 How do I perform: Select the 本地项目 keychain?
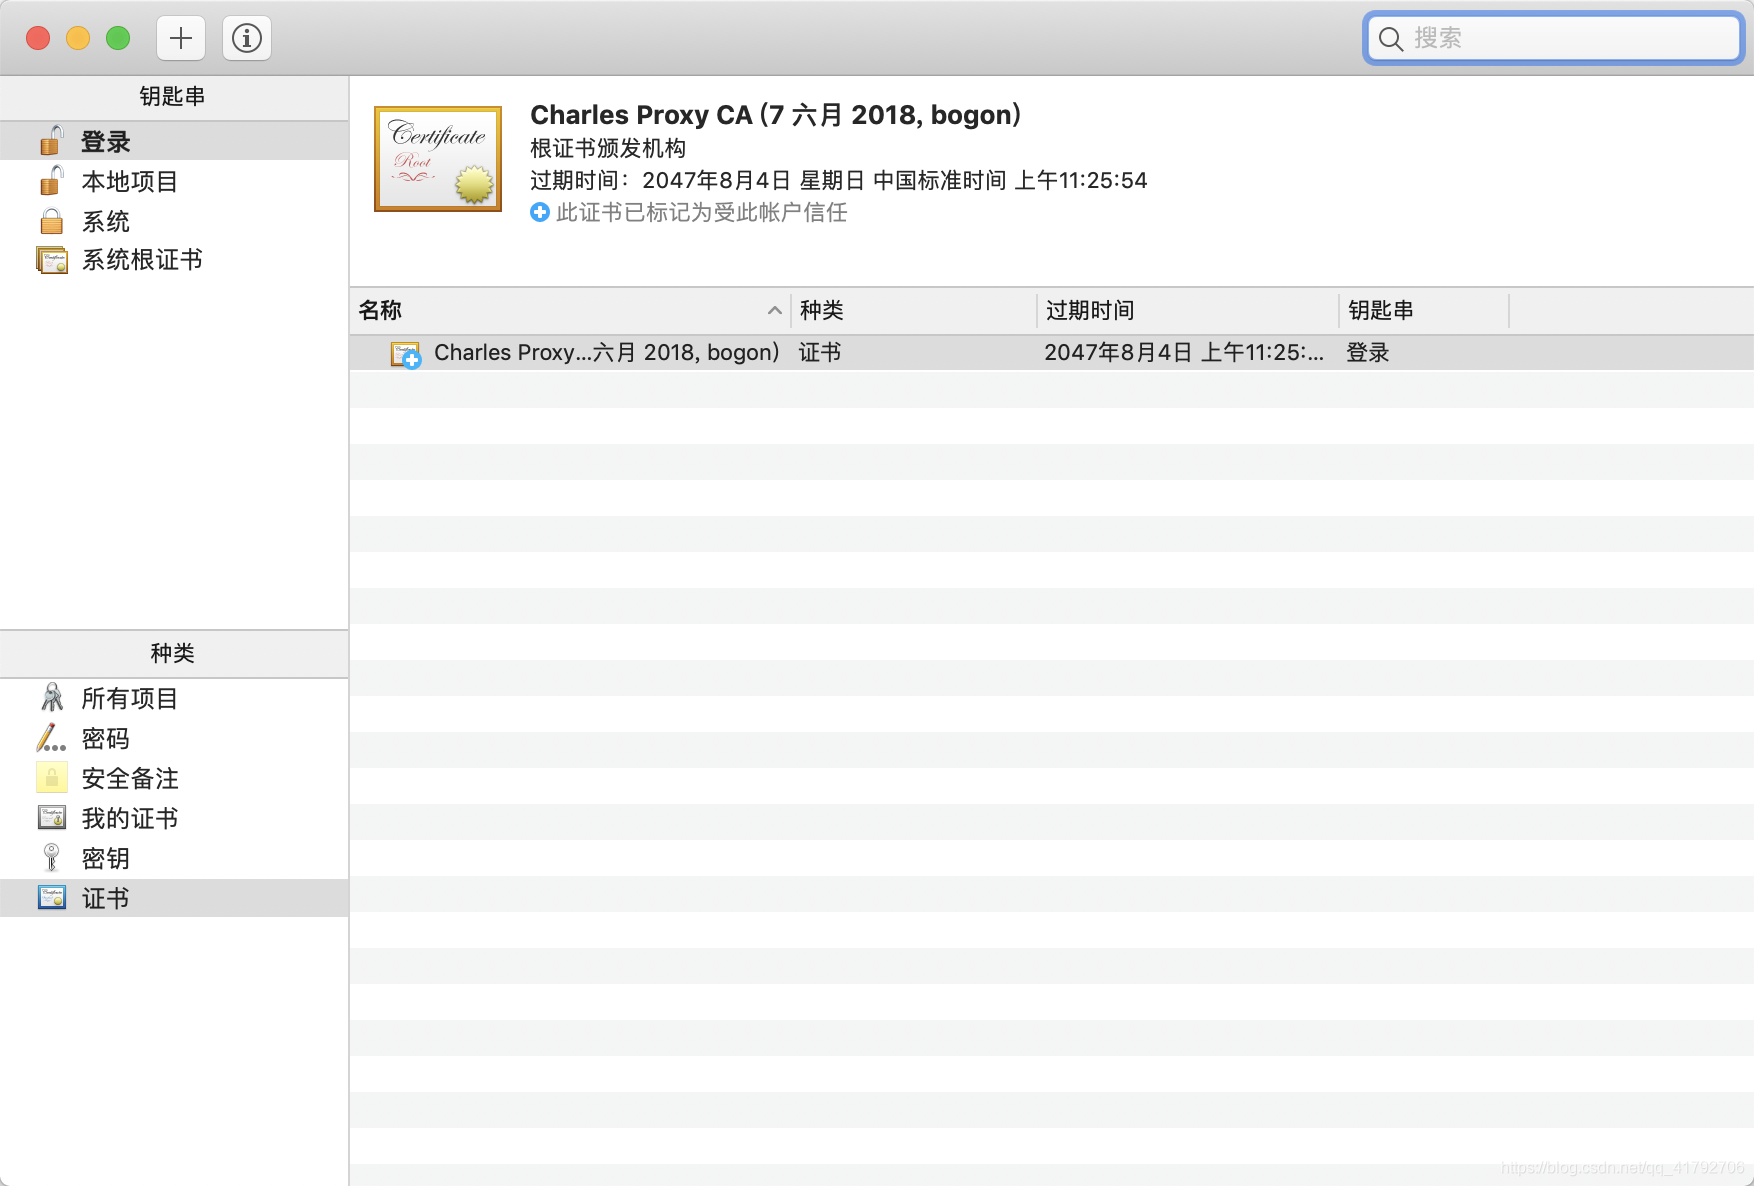point(130,182)
